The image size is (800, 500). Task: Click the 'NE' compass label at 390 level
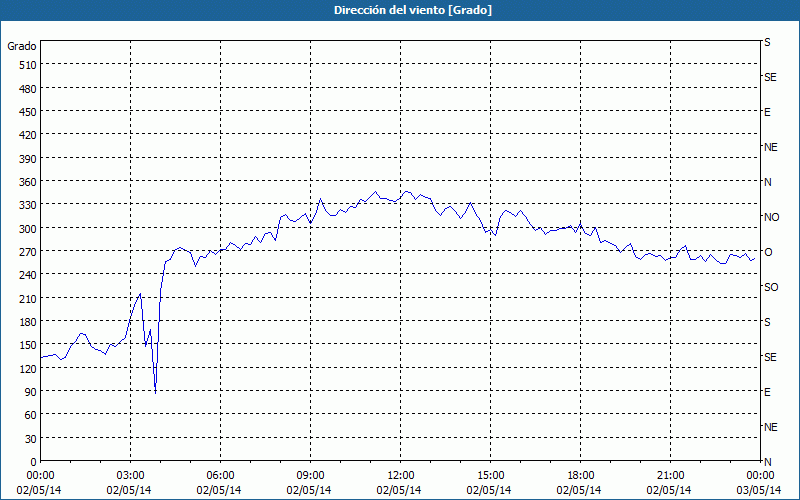(771, 147)
